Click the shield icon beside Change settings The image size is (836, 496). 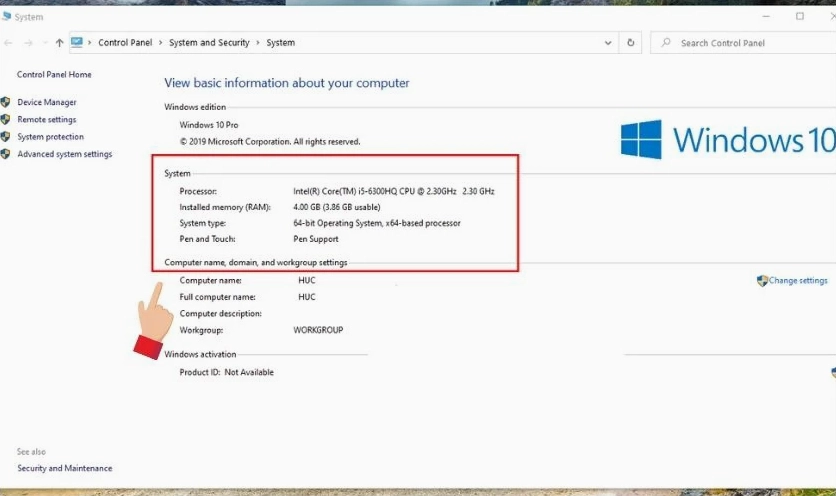click(x=762, y=281)
